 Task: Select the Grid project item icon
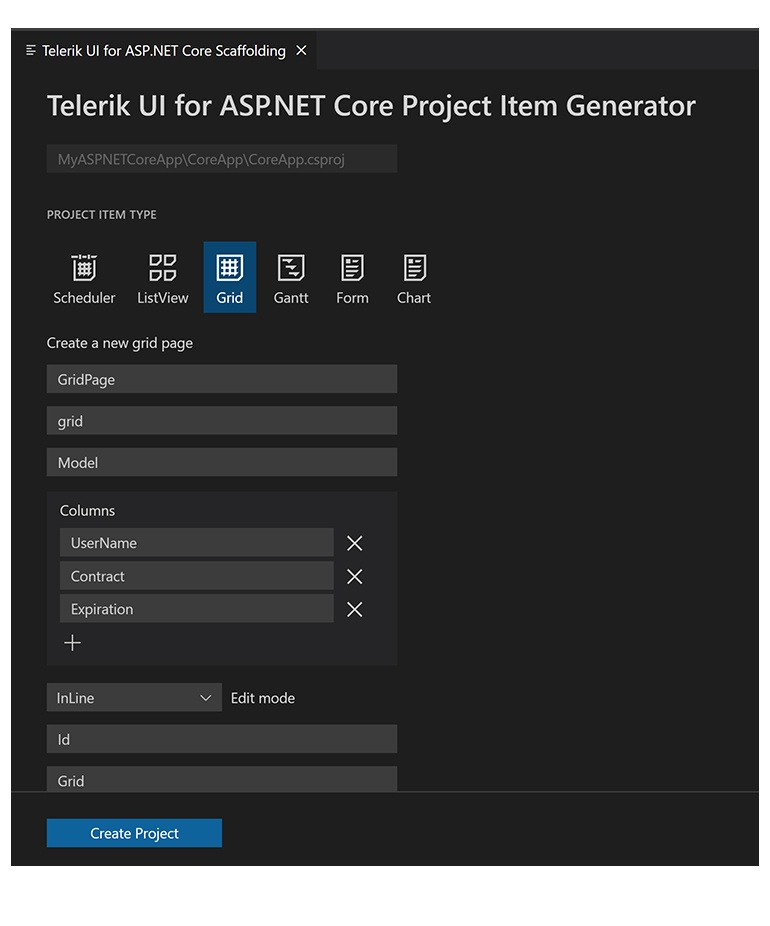(229, 277)
